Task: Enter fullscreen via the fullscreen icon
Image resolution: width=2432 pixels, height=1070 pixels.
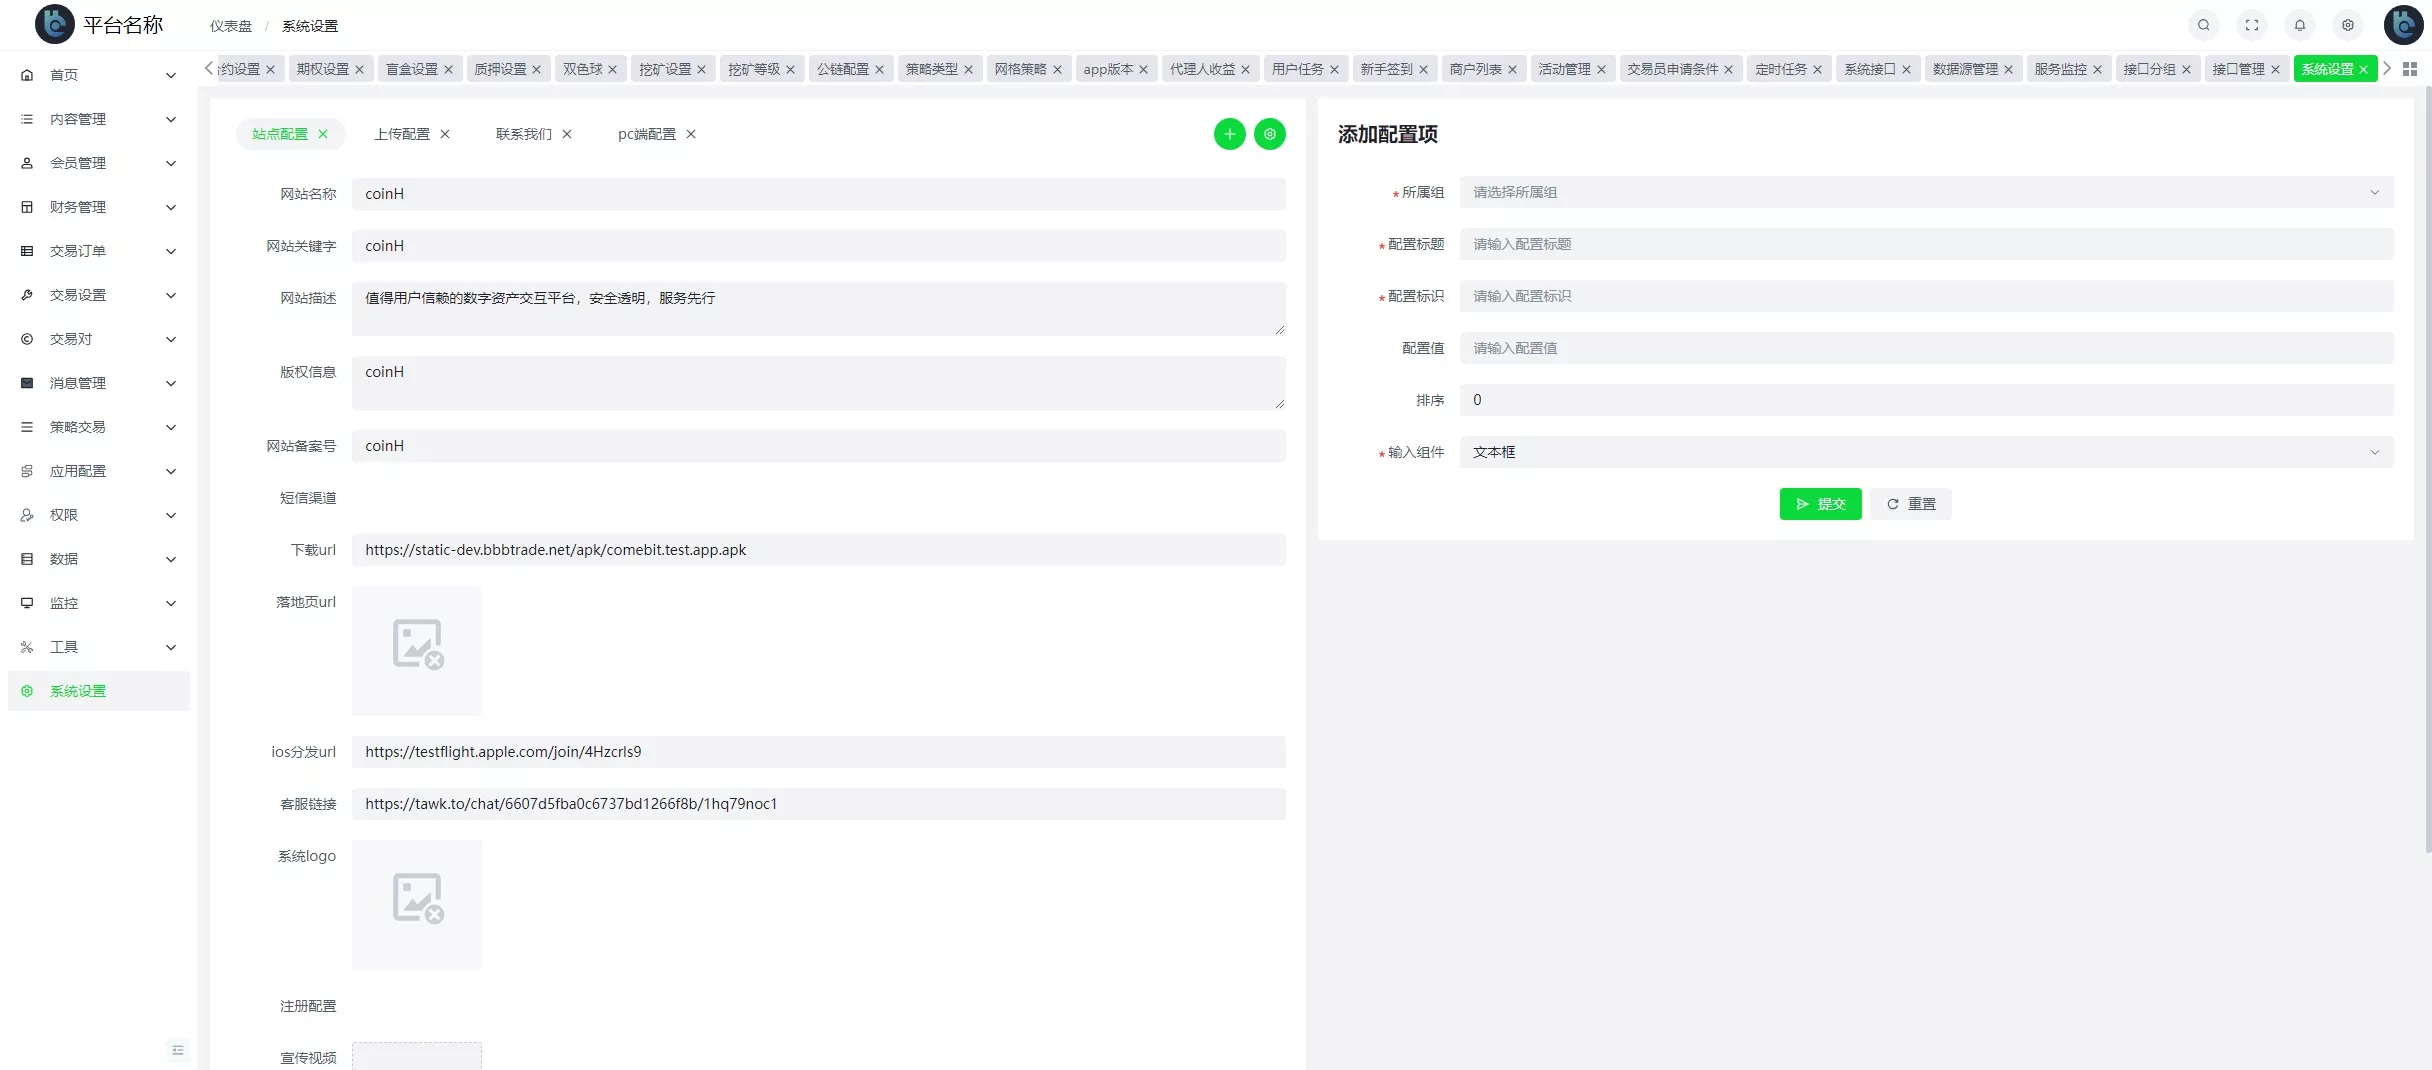Action: 2252,24
